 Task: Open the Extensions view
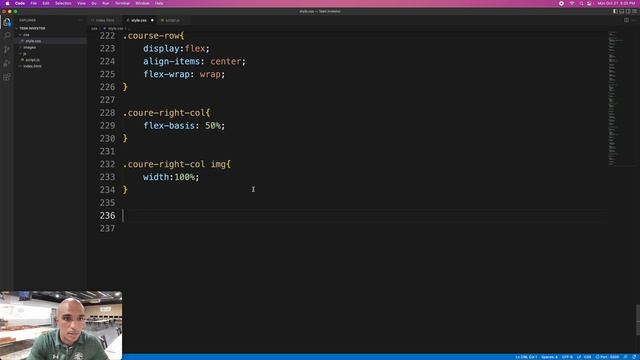click(x=7, y=77)
